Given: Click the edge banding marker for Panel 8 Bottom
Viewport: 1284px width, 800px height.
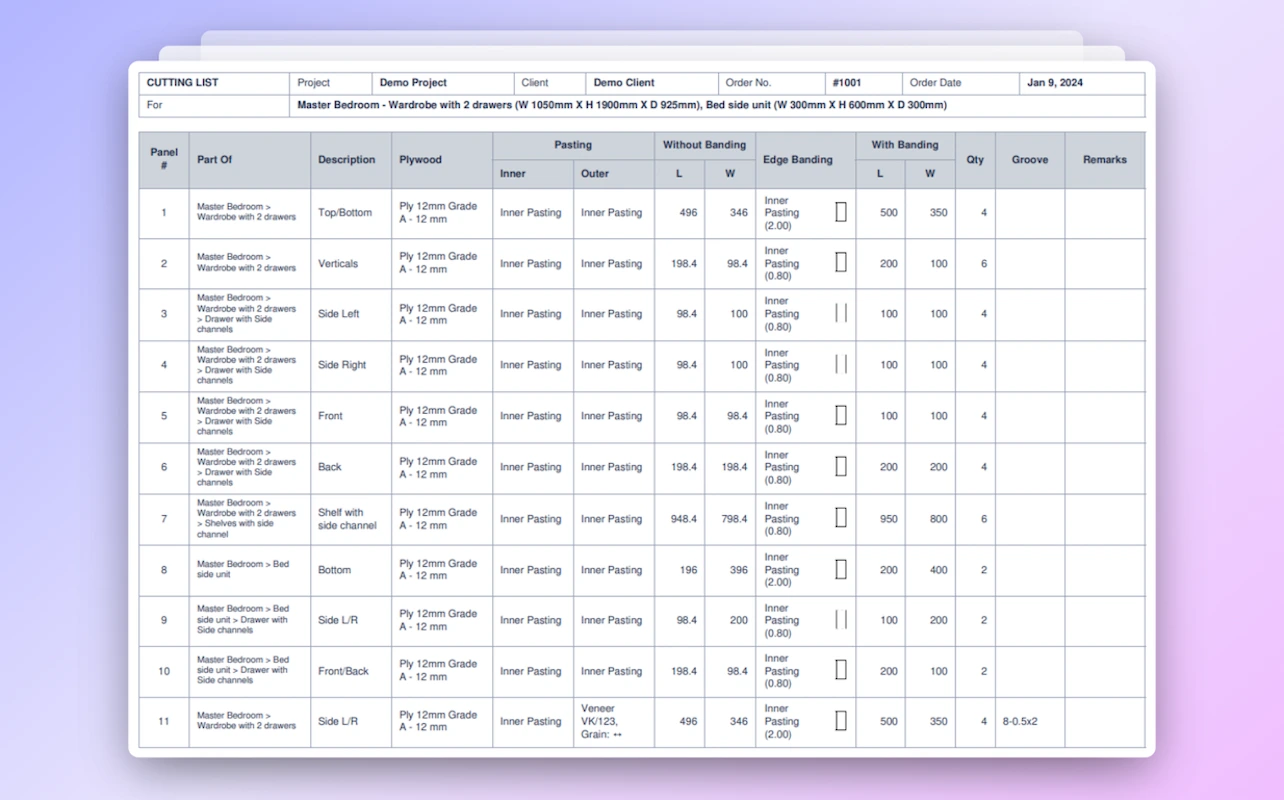Looking at the screenshot, I should [840, 569].
